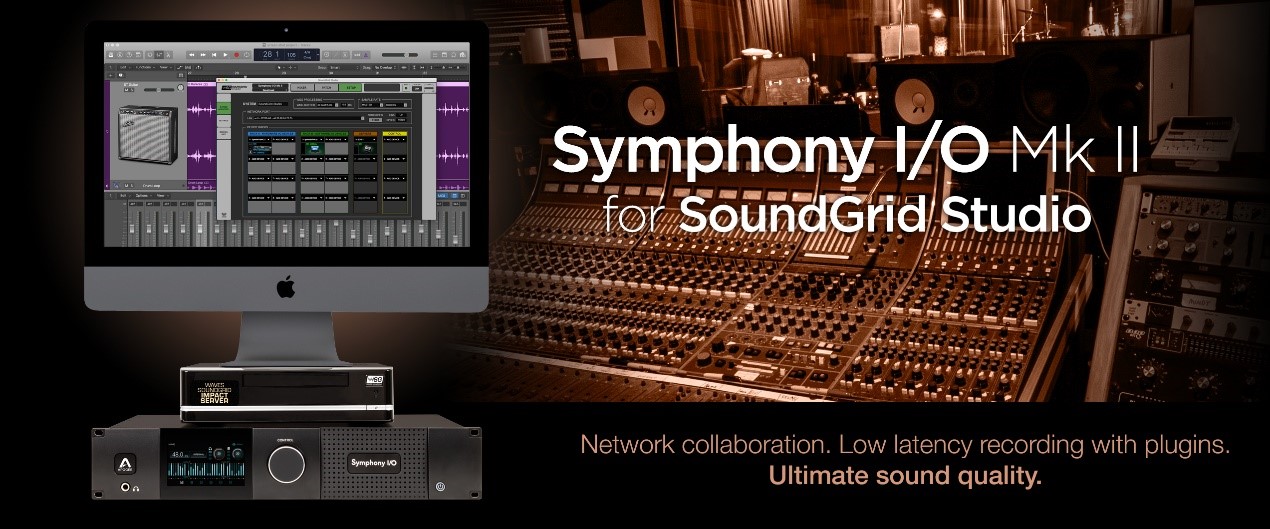1270x529 pixels.
Task: Click the Go to Beginning transport icon
Action: (x=215, y=54)
